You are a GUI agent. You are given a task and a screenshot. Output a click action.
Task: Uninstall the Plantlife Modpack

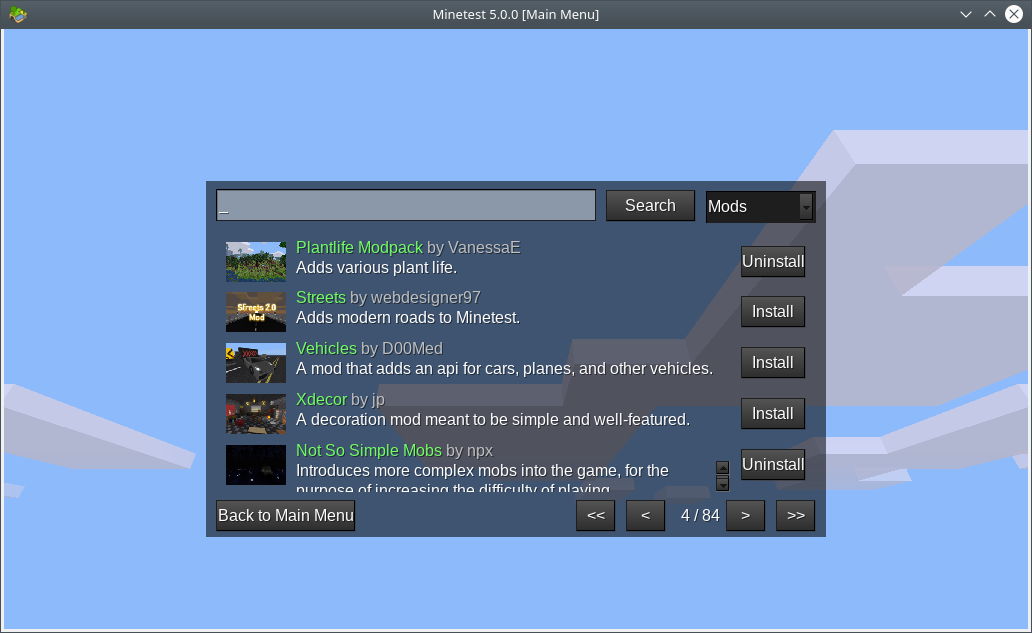coord(773,261)
